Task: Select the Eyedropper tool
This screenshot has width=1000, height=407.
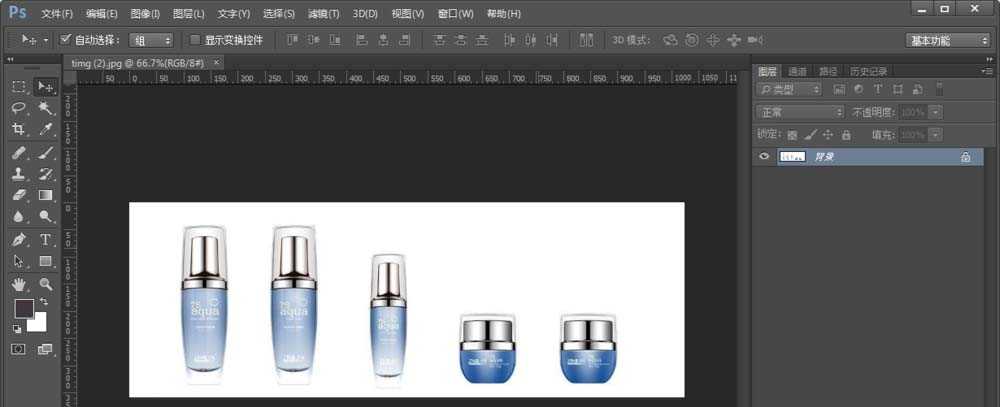Action: (46, 130)
